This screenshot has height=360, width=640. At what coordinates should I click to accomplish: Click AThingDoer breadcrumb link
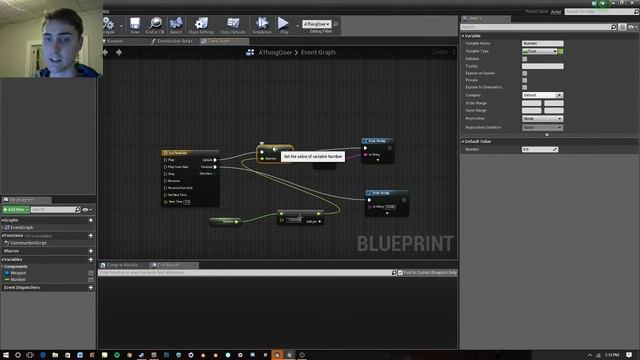point(275,52)
